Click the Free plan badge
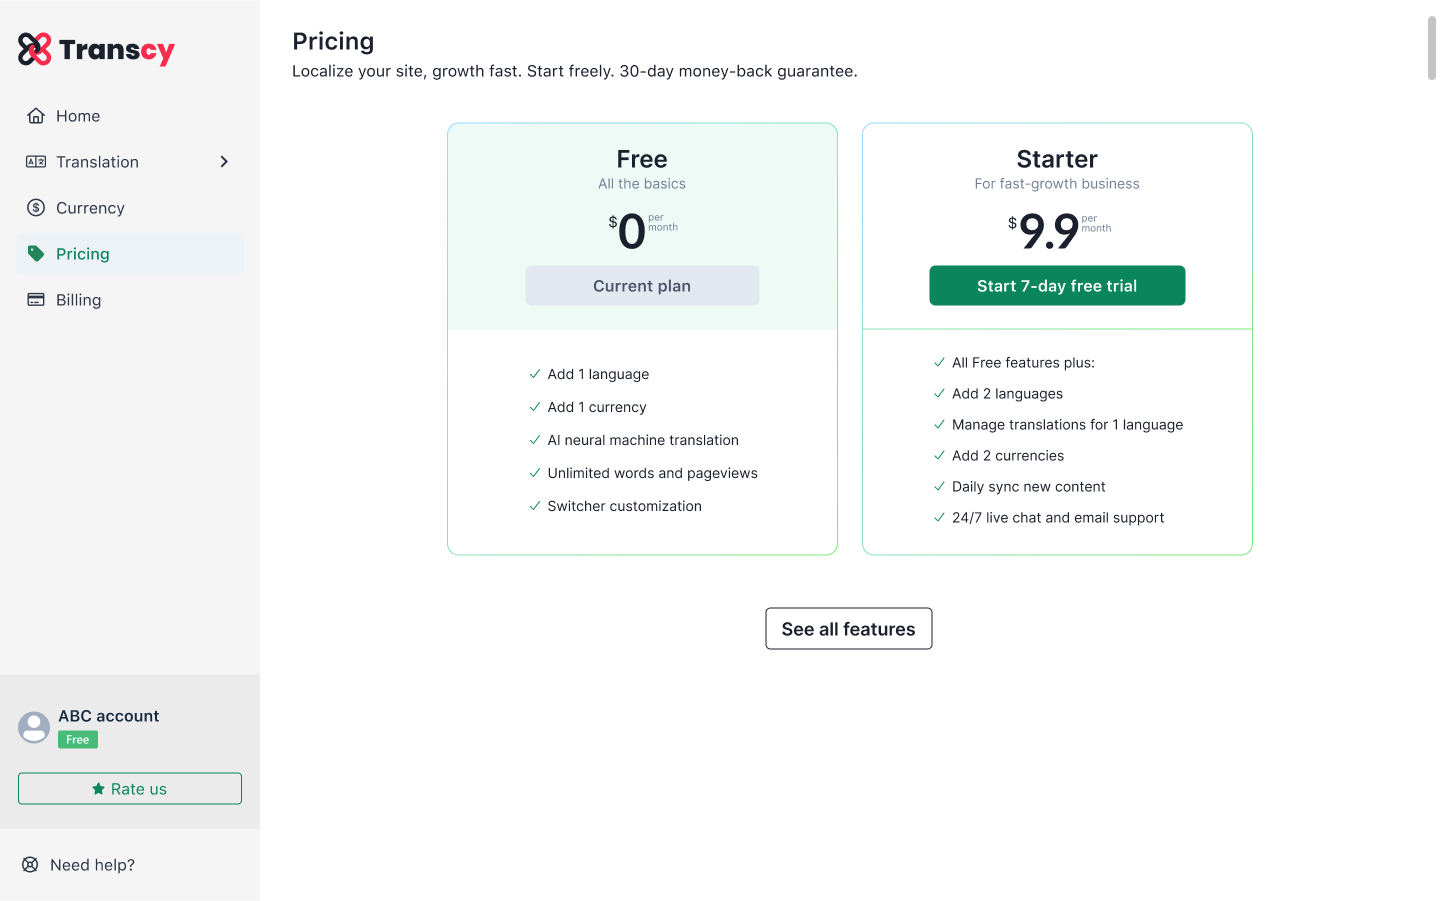Viewport: 1441px width, 901px height. (x=78, y=740)
